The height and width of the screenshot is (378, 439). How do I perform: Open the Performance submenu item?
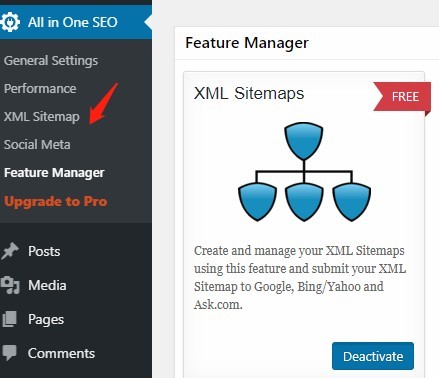tap(40, 89)
